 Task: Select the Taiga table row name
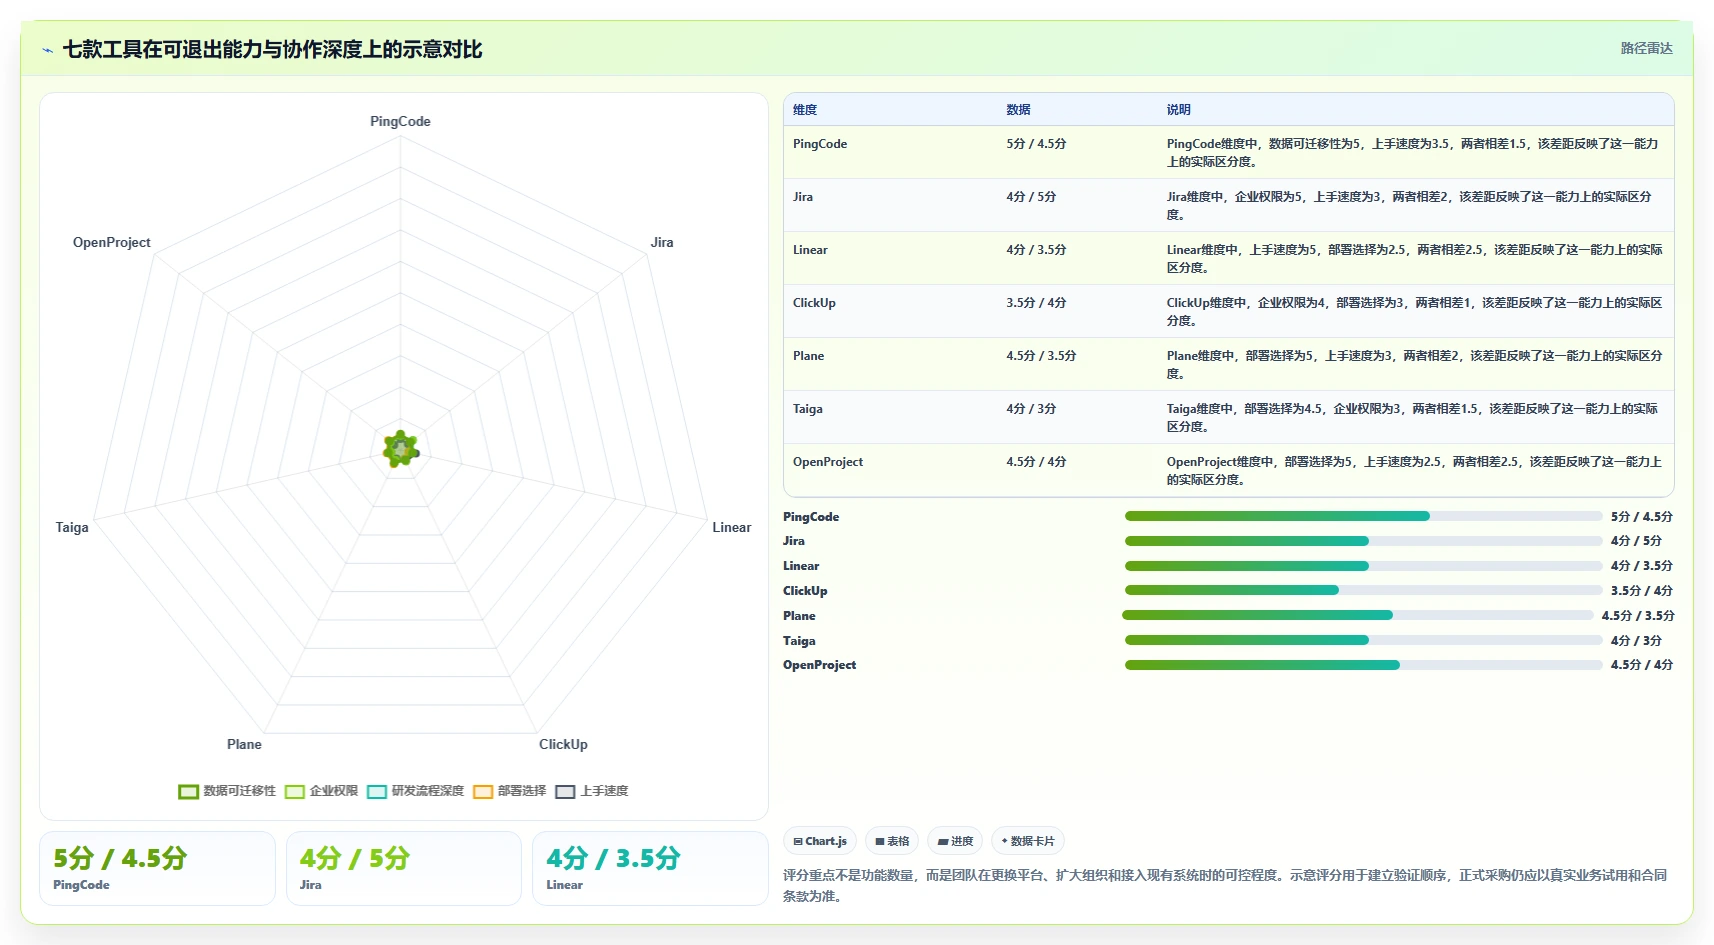click(x=808, y=409)
